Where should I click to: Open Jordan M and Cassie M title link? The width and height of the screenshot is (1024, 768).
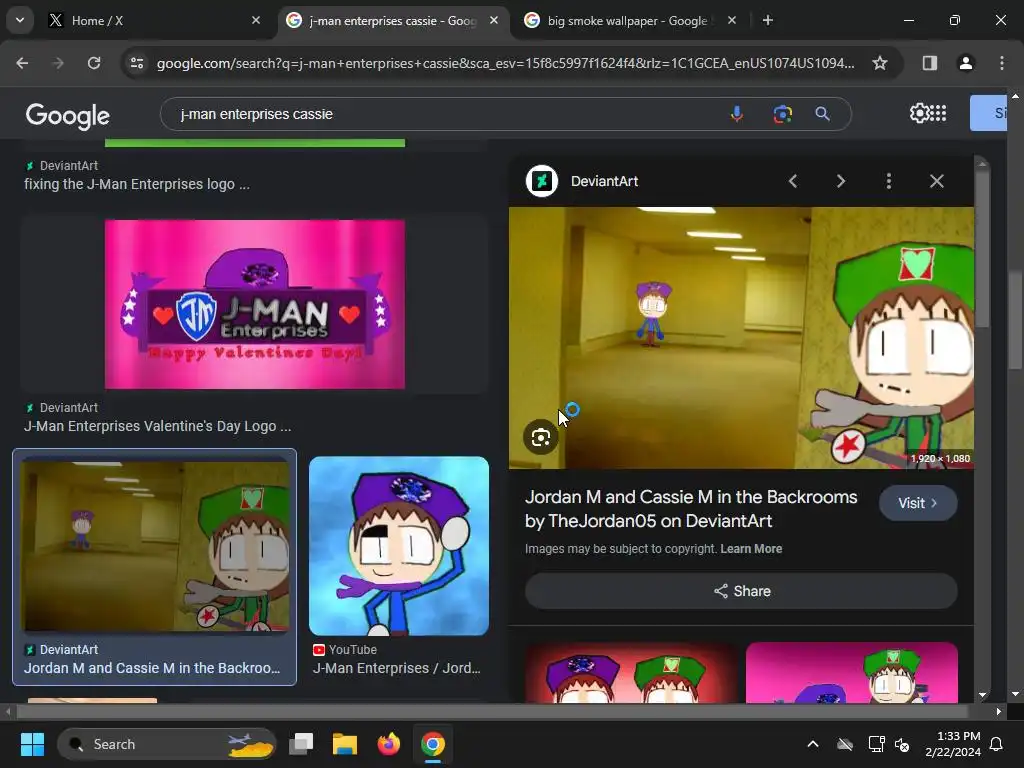[691, 509]
